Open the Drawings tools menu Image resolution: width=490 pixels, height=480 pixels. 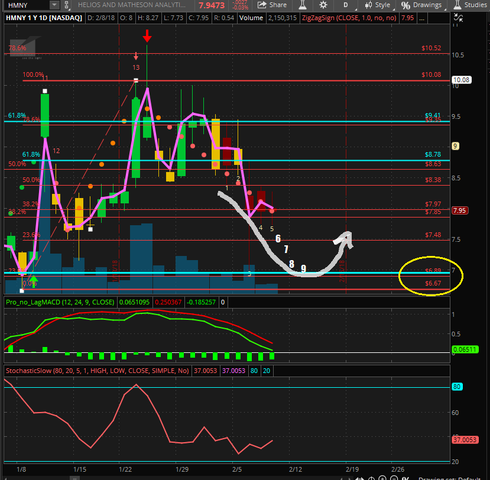421,5
